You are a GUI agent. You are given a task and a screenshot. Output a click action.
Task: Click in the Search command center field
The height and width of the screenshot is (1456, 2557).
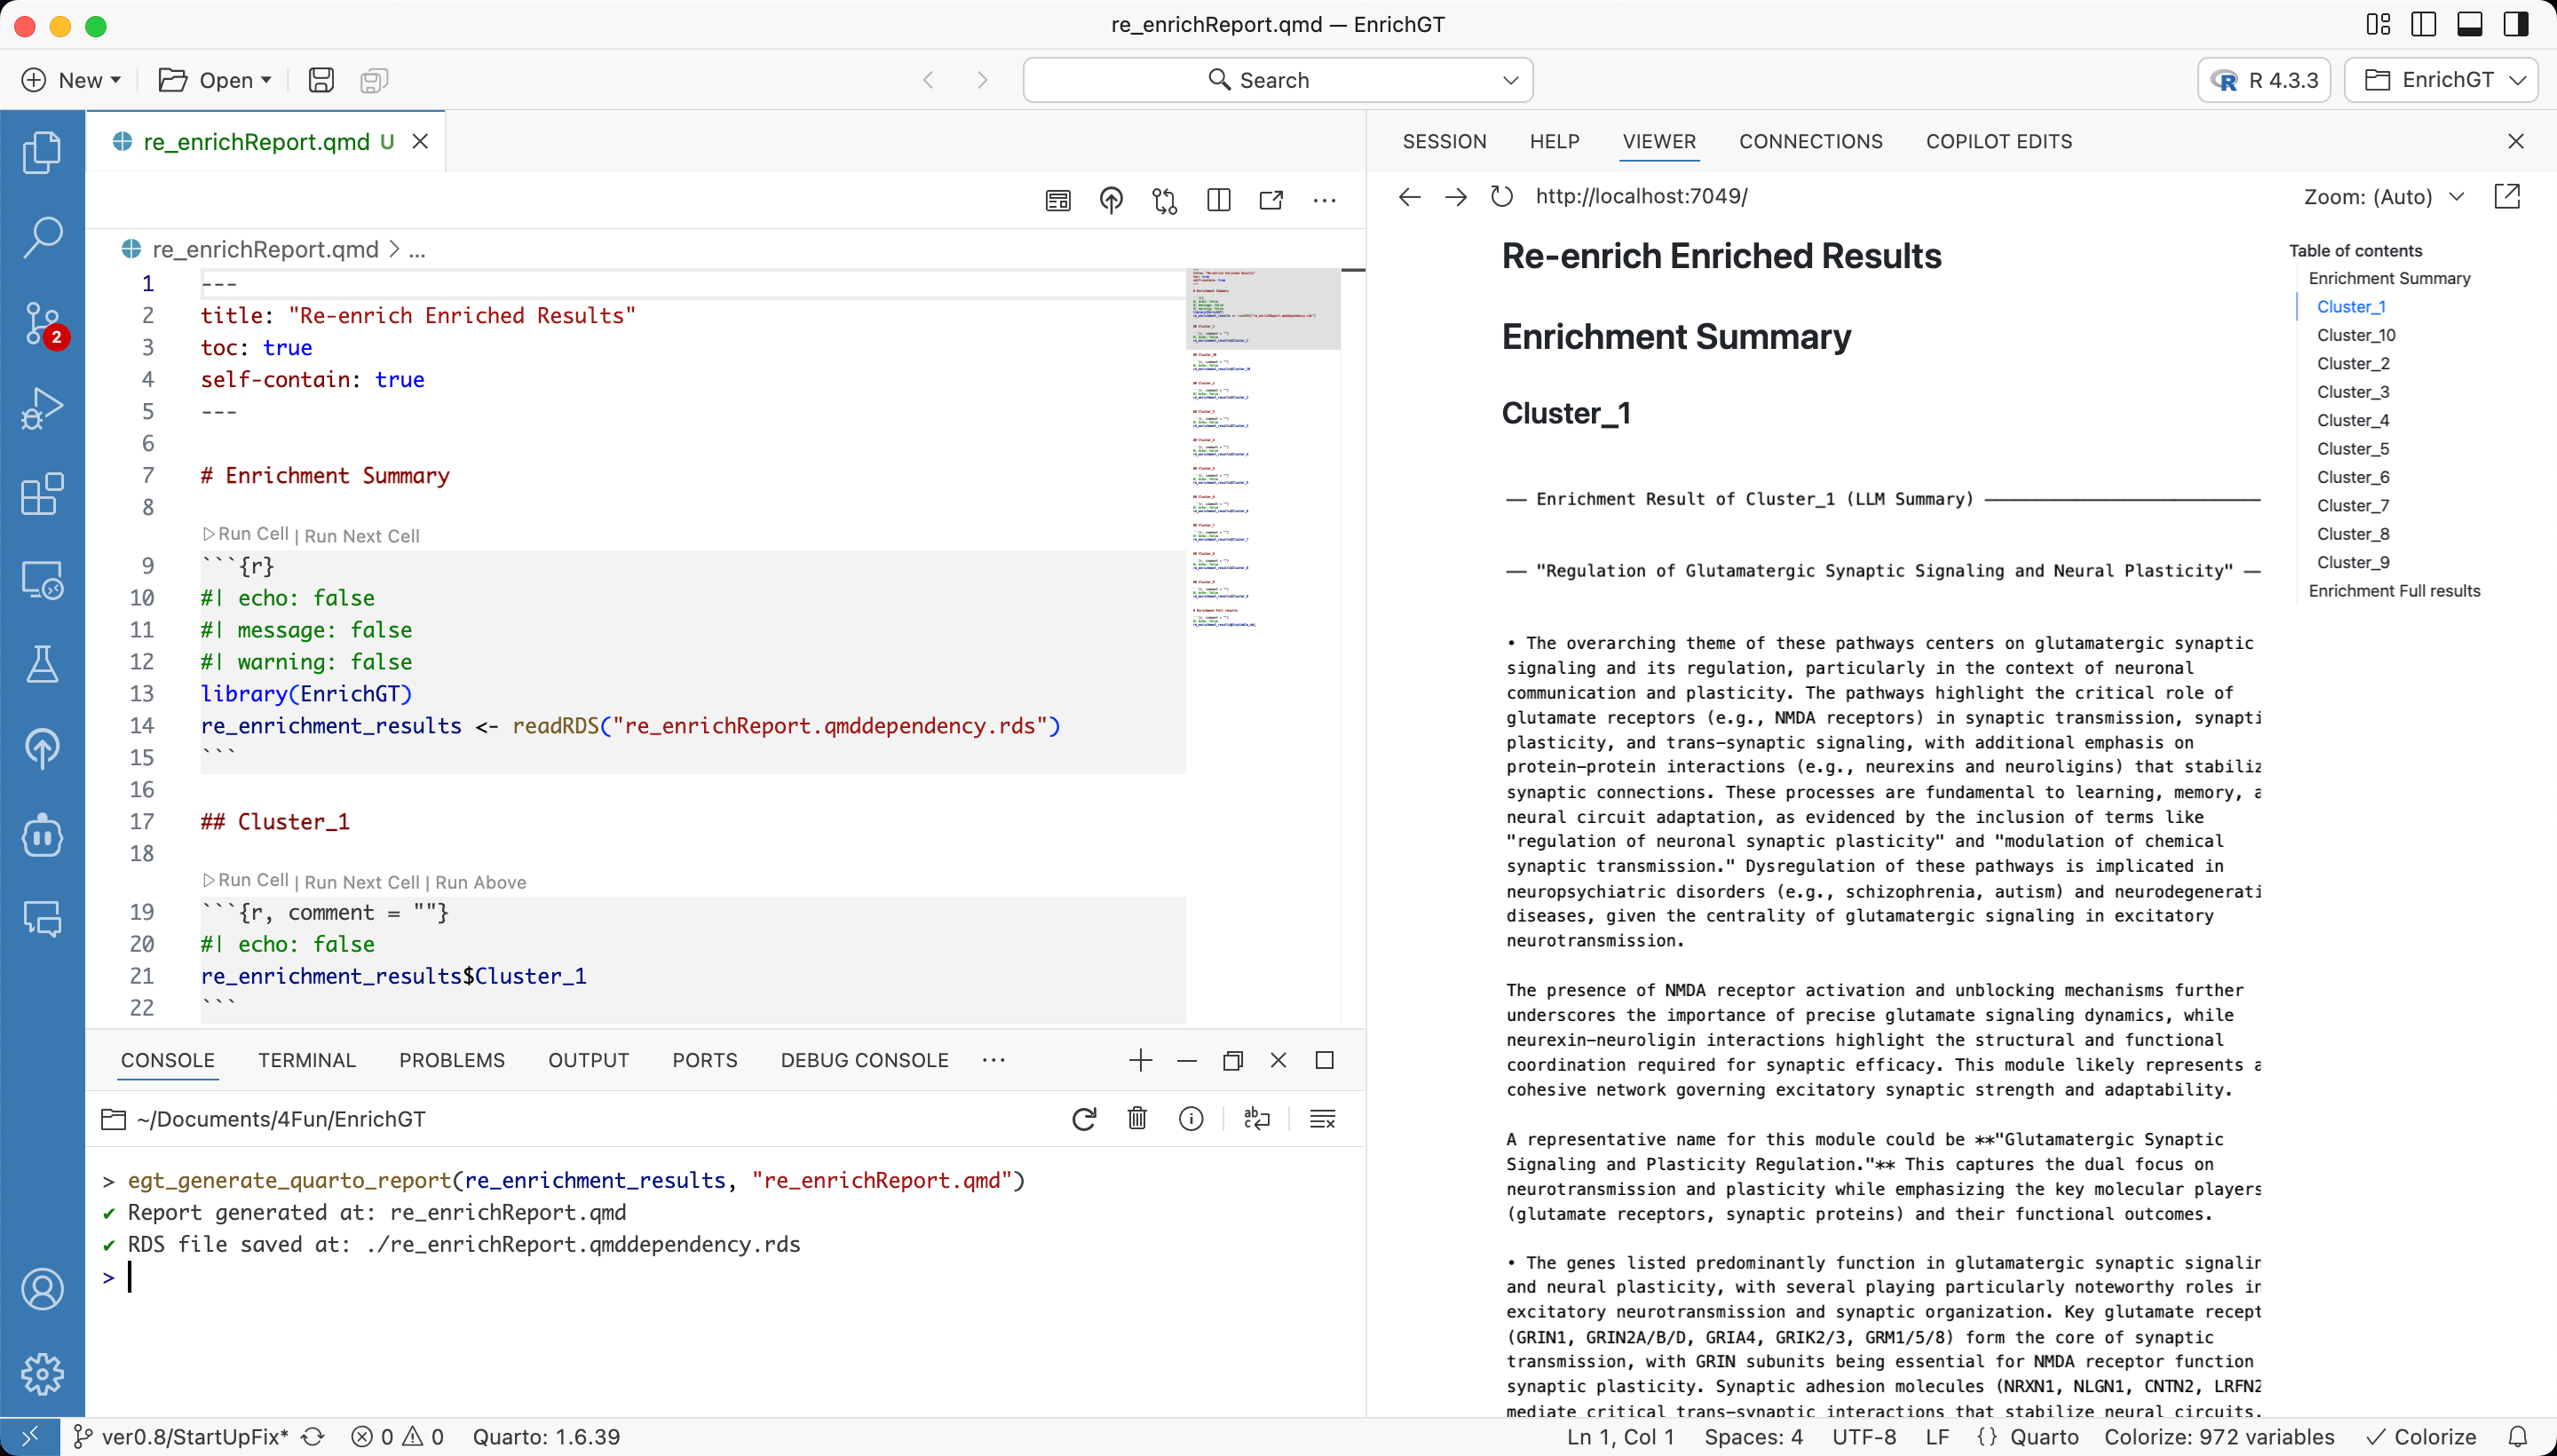click(x=1277, y=80)
